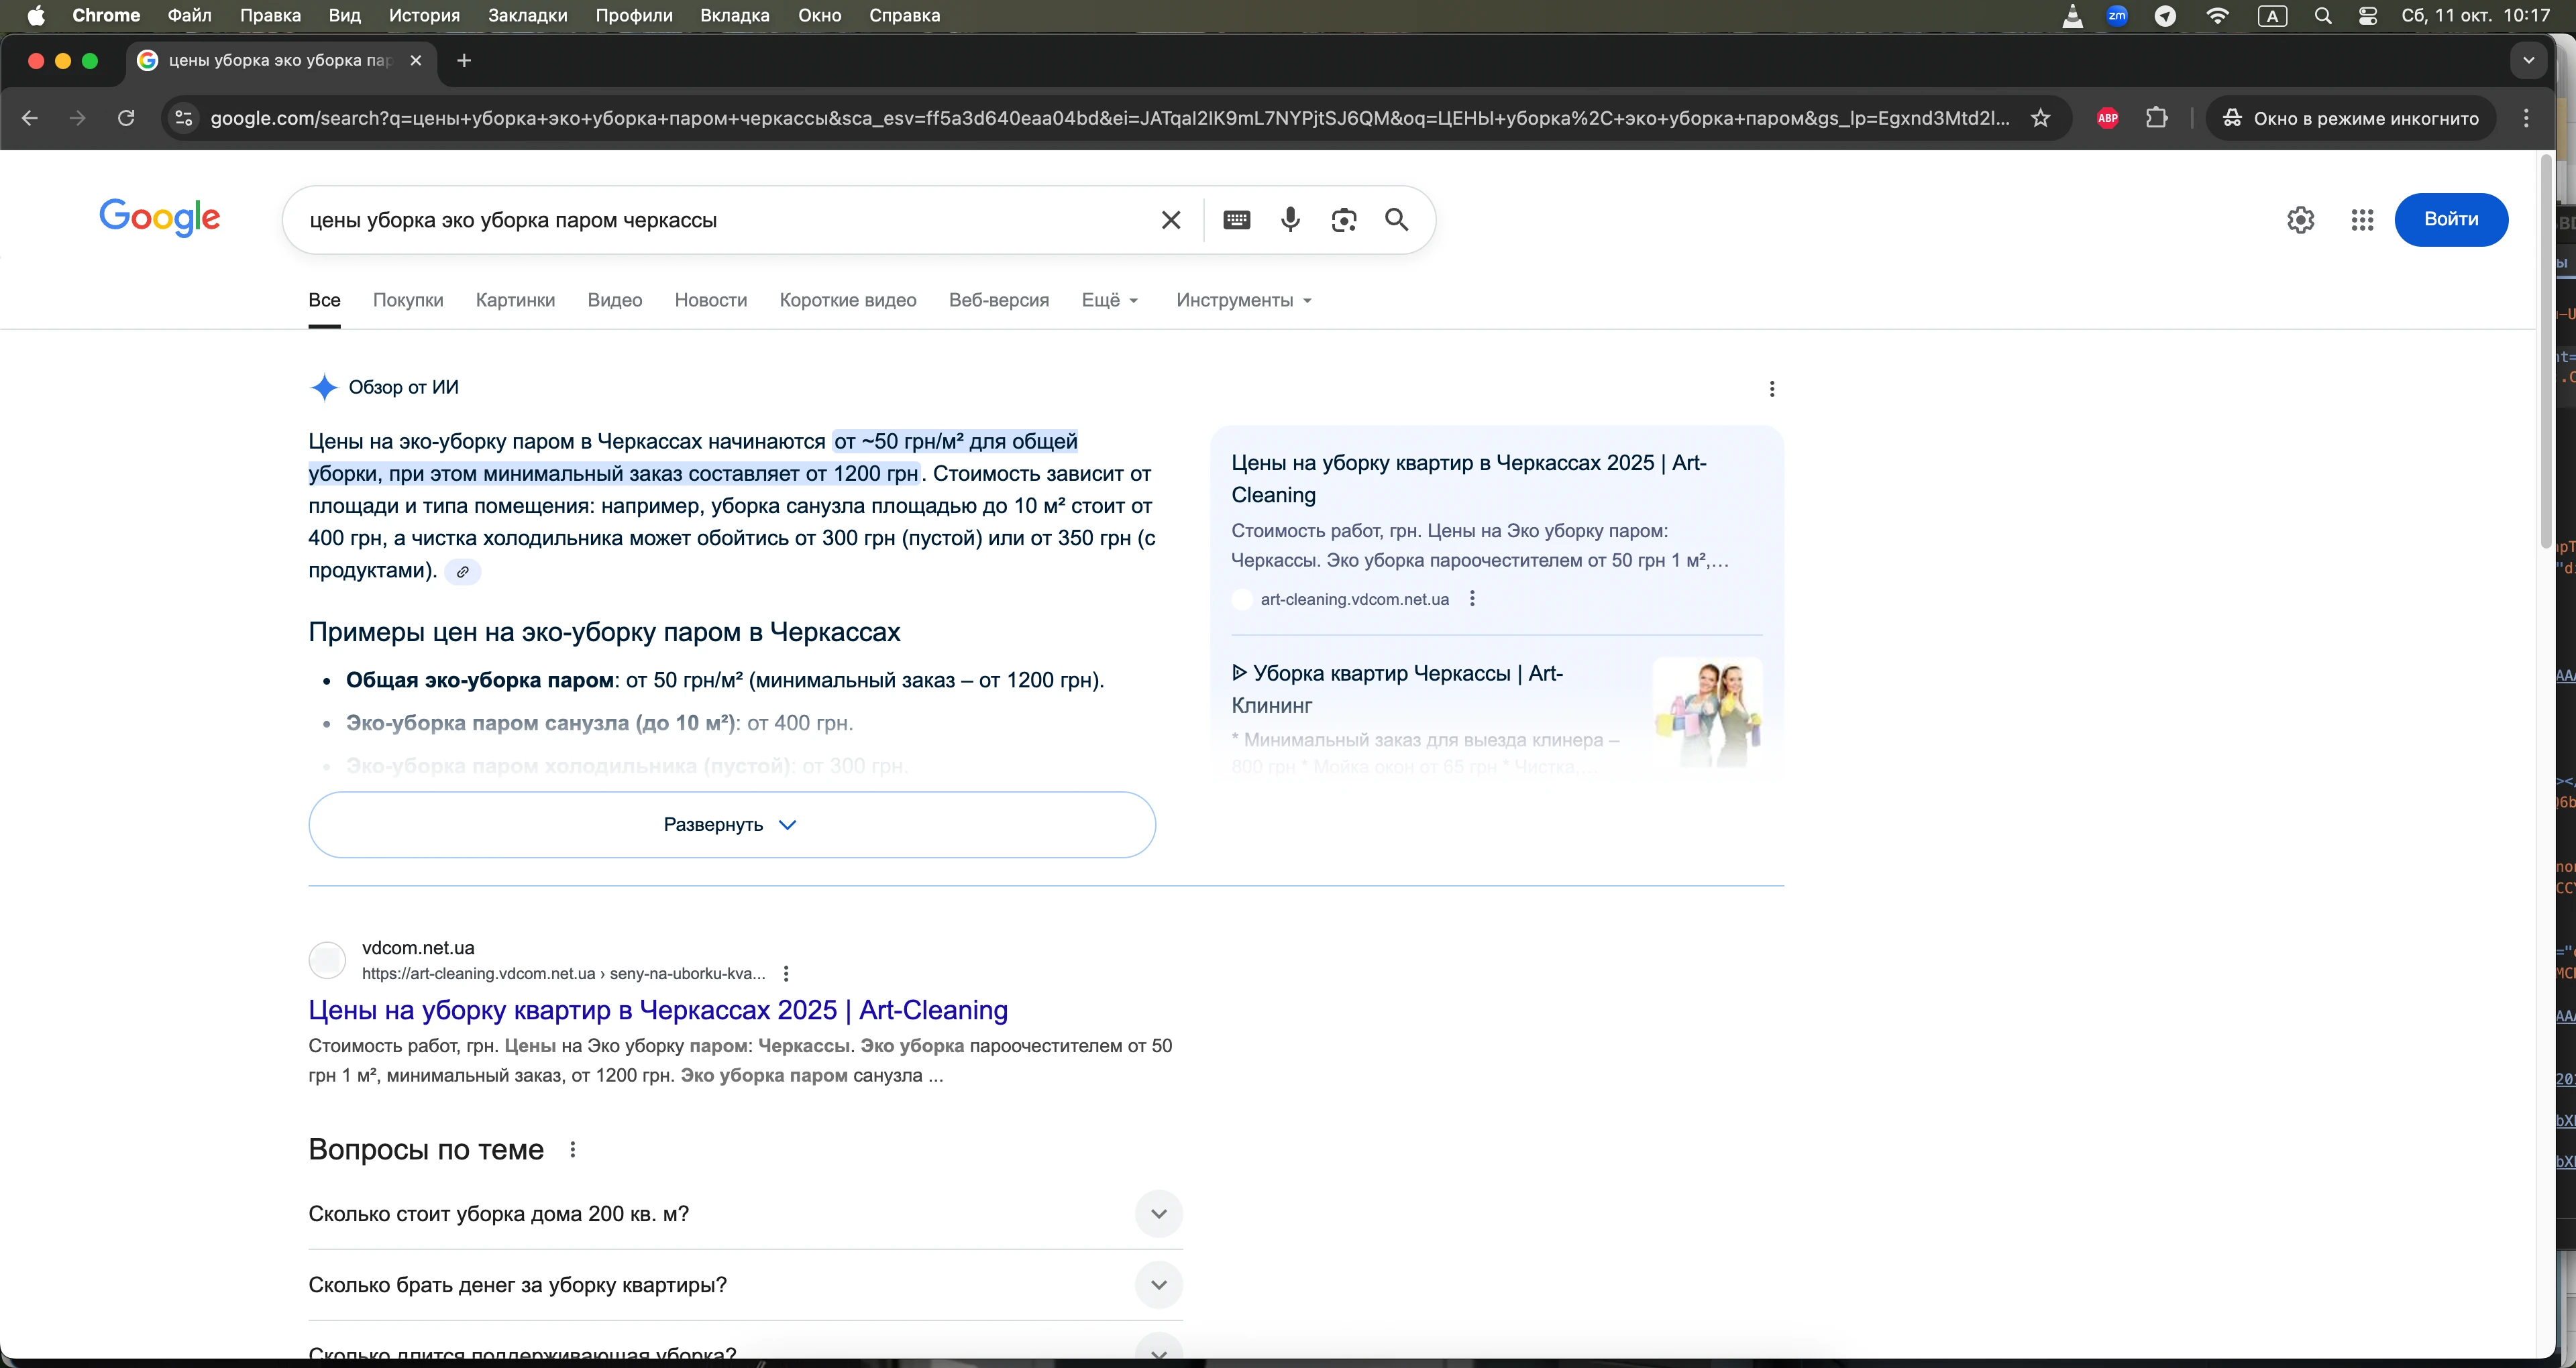Clear the search box with X icon

point(1171,220)
